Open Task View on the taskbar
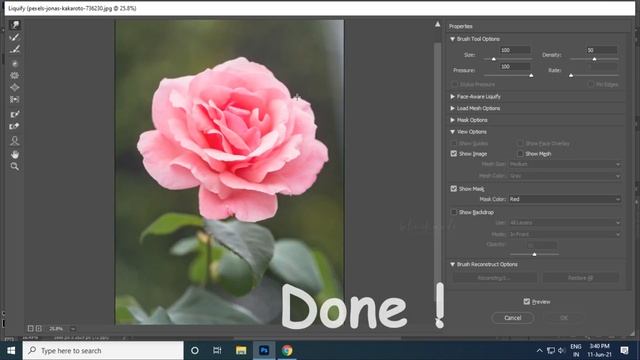Screen dimensions: 640x360 (x=217, y=350)
